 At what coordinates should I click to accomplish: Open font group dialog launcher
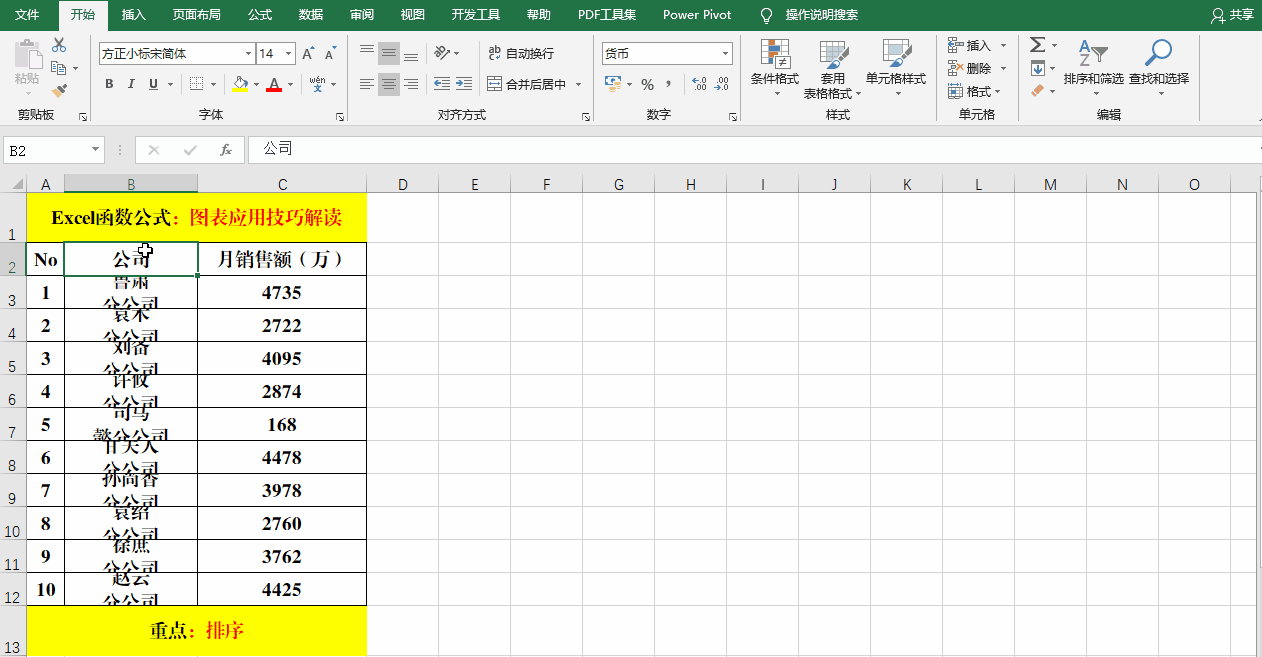pos(340,117)
